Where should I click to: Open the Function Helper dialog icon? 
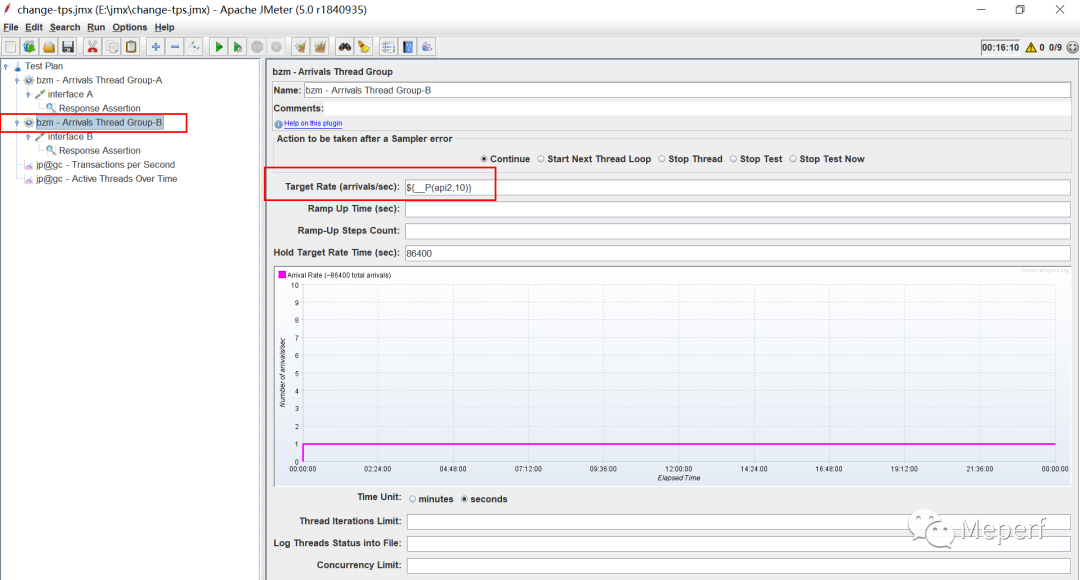(x=388, y=47)
